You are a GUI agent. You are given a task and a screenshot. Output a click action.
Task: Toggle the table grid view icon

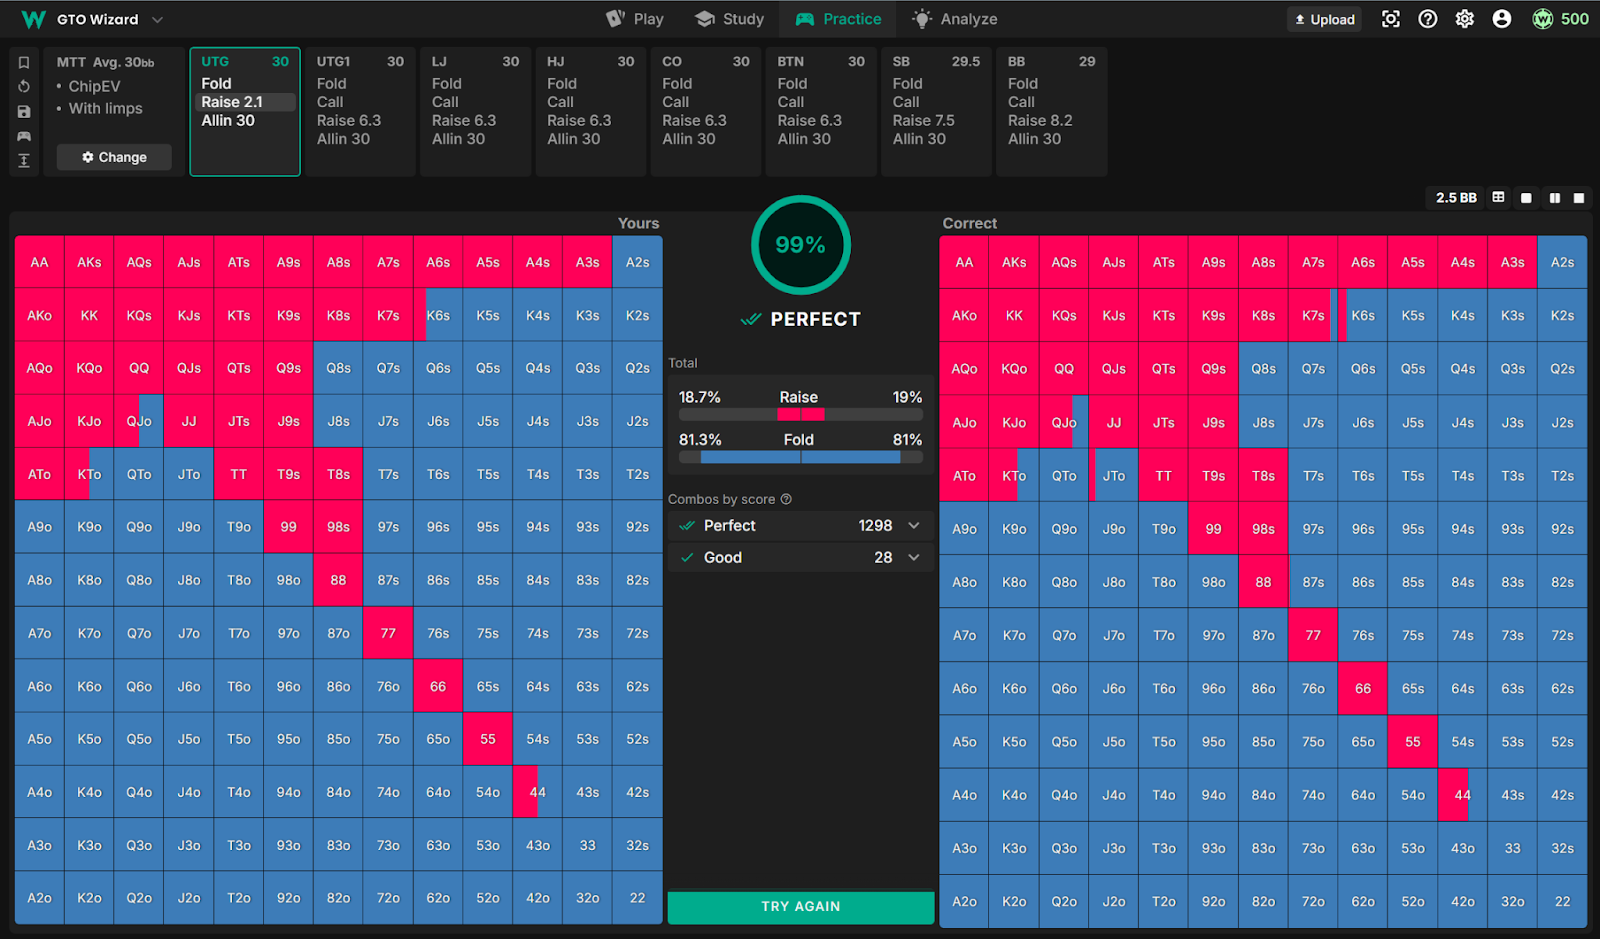click(1498, 198)
